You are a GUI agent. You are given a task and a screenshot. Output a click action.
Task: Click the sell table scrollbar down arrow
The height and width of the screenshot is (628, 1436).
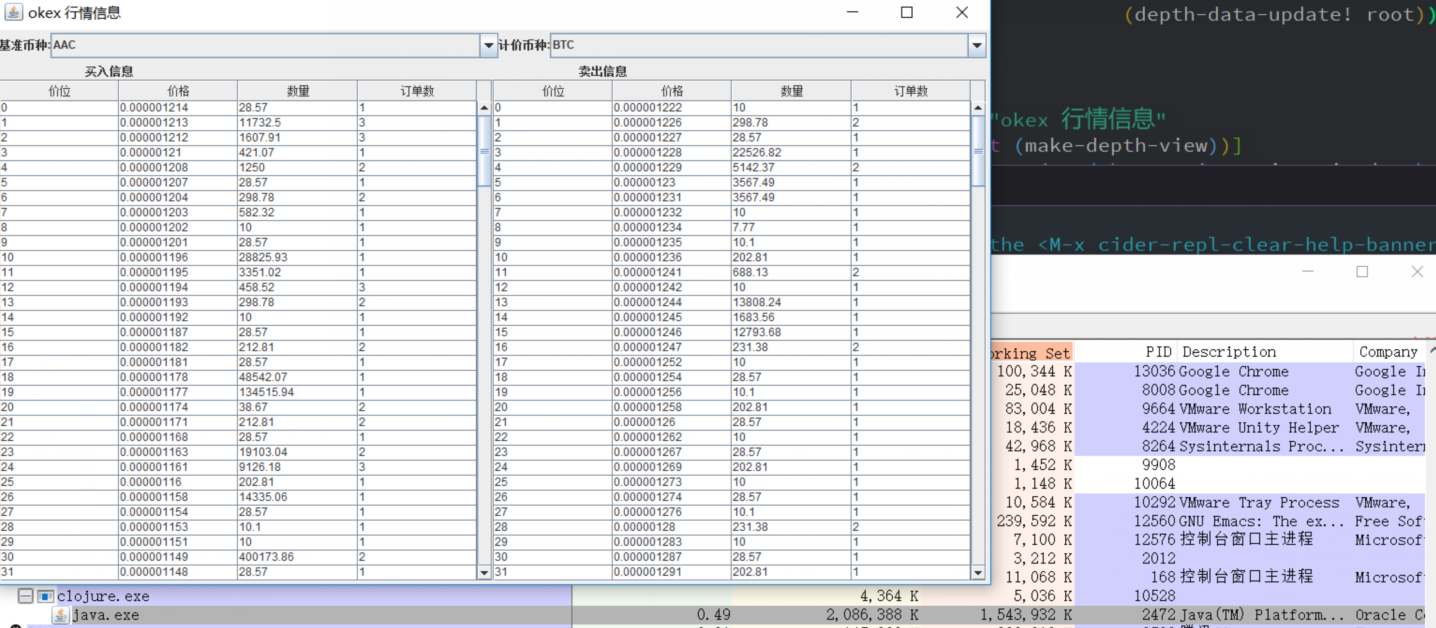click(x=979, y=573)
